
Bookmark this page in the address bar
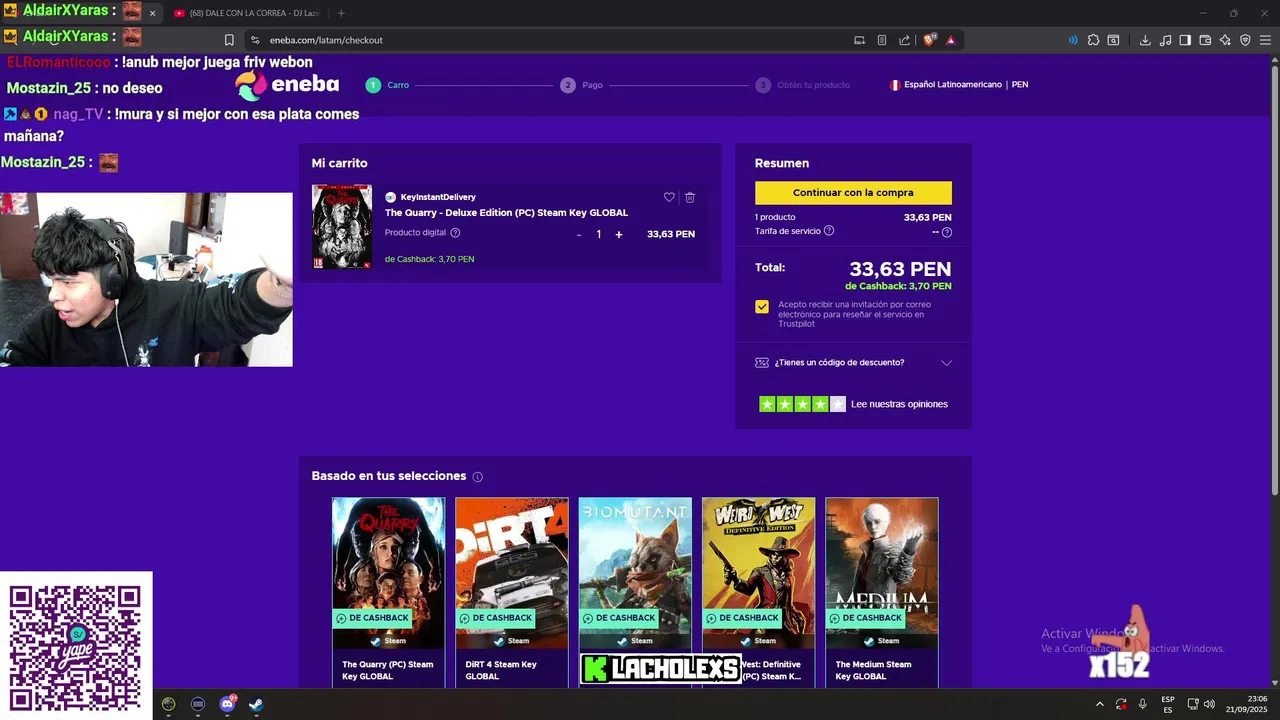(229, 40)
